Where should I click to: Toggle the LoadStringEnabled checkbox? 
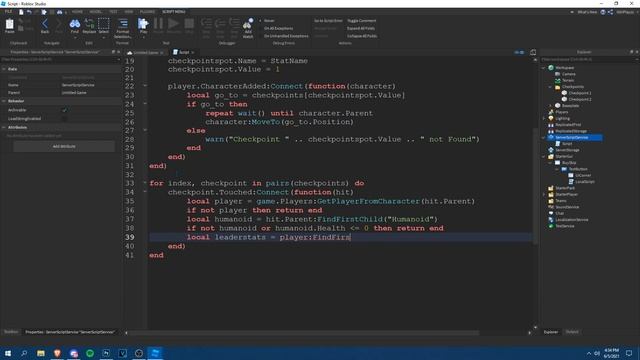click(x=64, y=119)
